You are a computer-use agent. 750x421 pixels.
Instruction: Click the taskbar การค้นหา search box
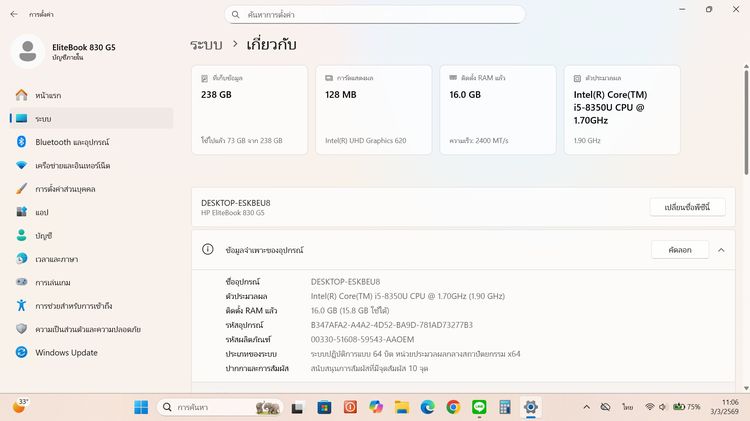[221, 407]
